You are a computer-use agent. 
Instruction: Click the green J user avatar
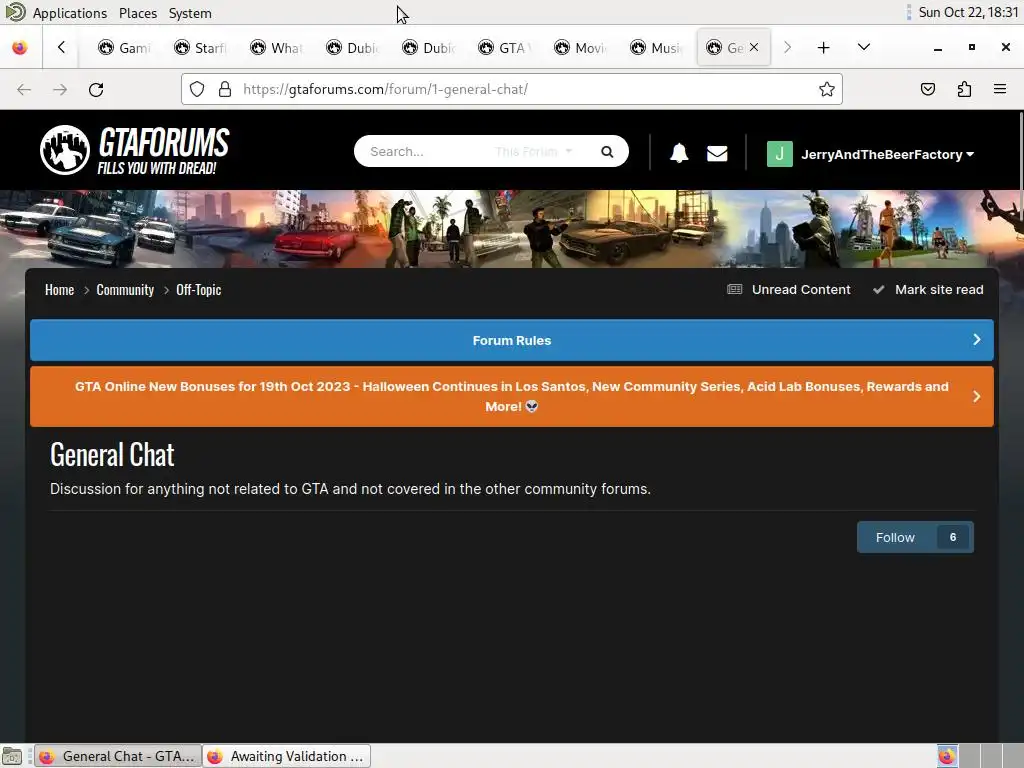780,154
